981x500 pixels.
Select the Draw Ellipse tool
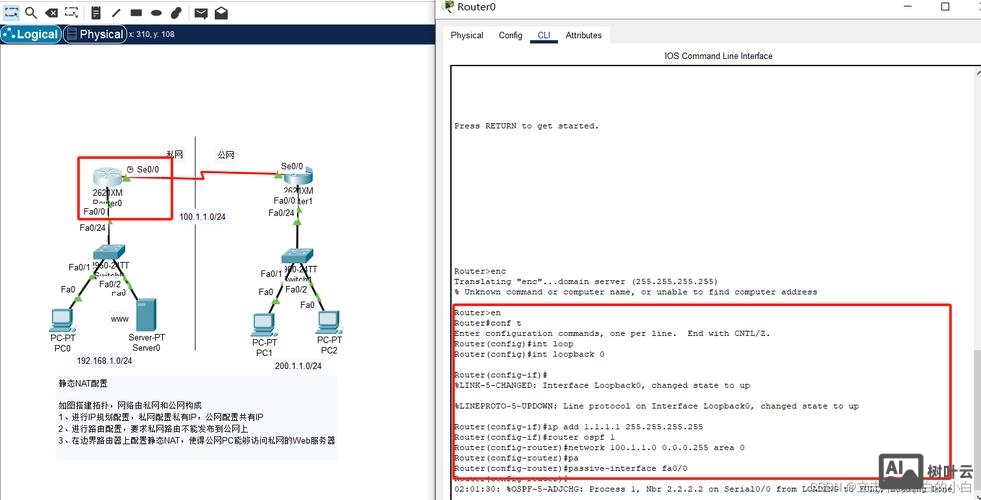coord(156,13)
